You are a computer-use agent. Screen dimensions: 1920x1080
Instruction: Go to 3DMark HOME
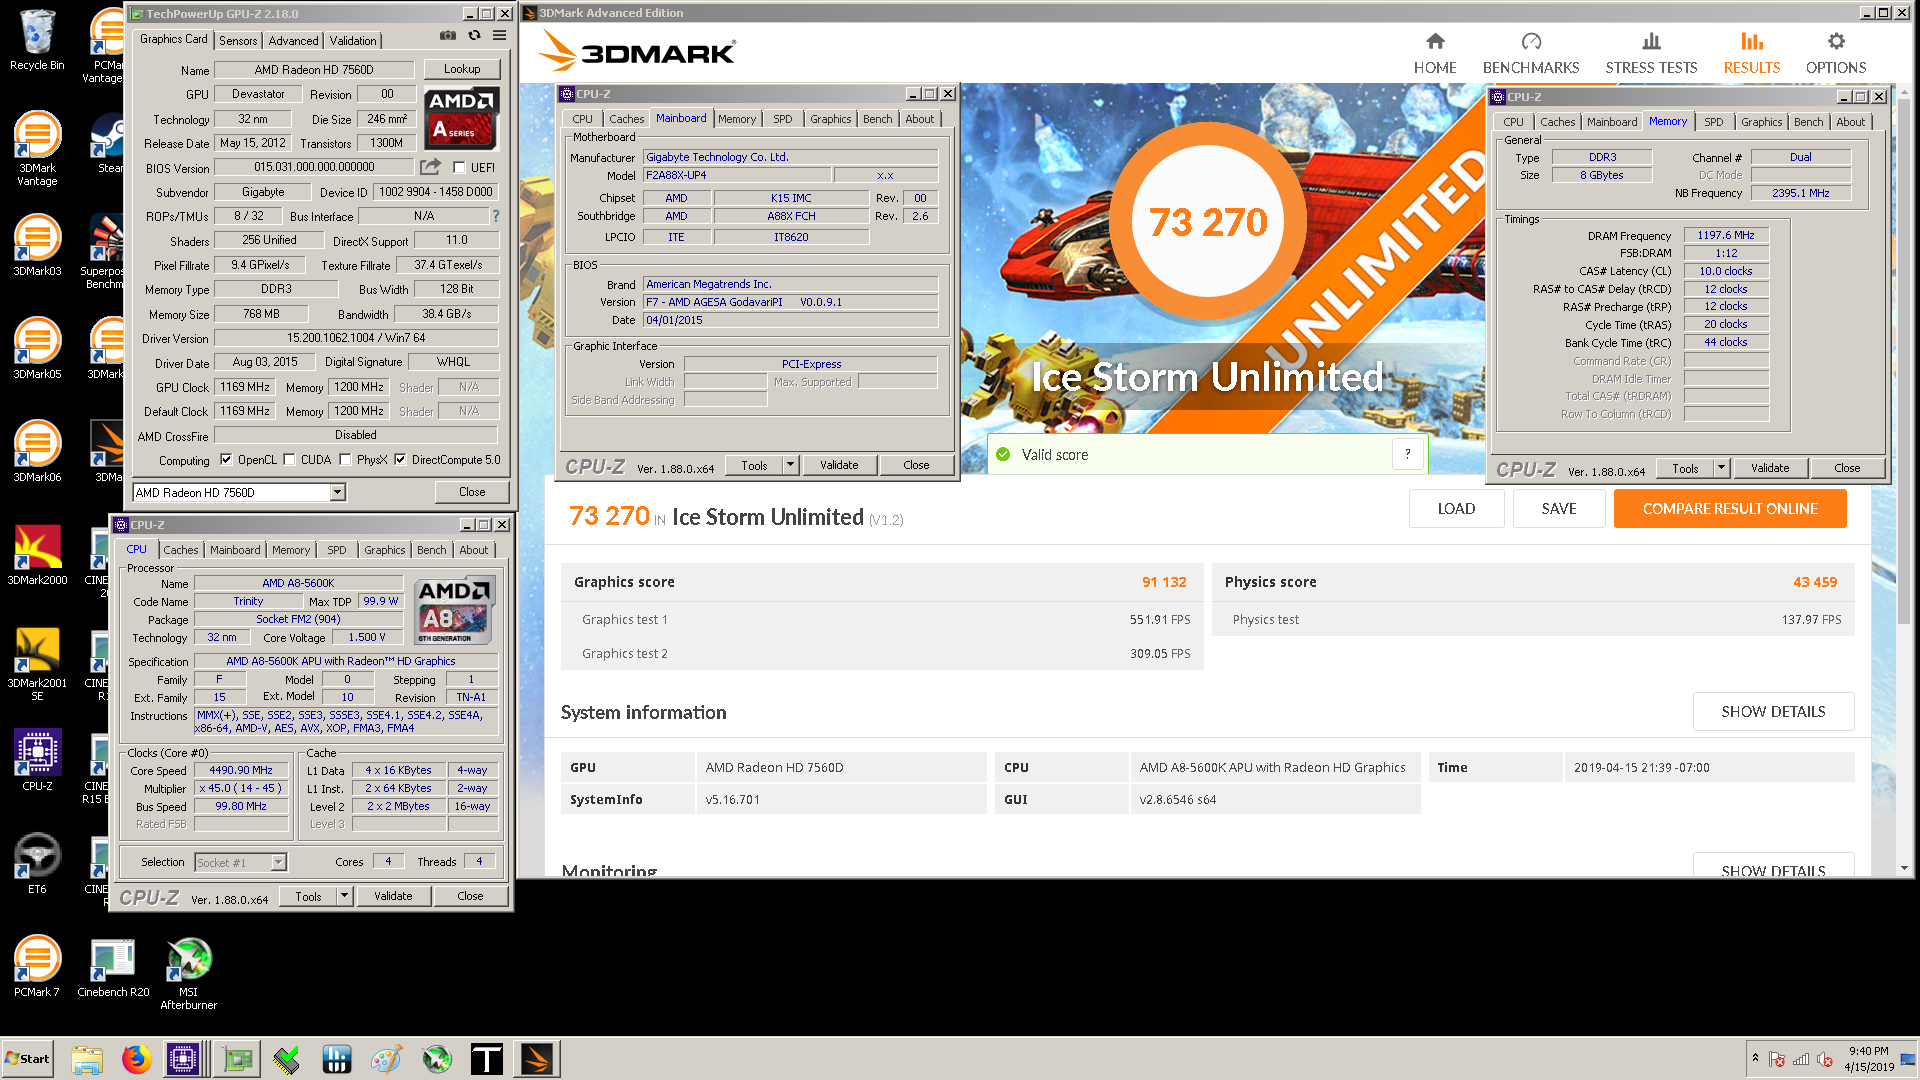[x=1435, y=54]
